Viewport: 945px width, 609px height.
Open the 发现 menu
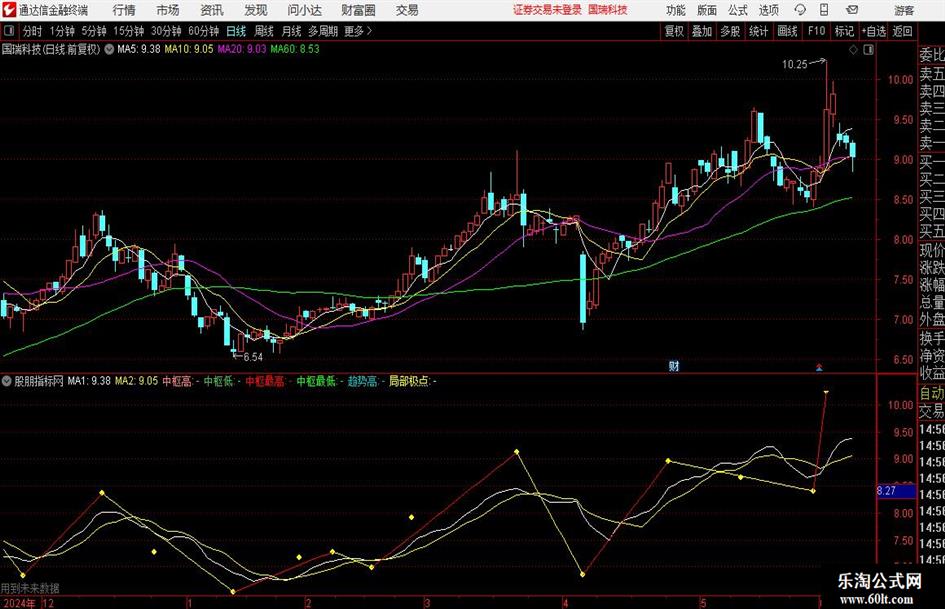pos(256,10)
